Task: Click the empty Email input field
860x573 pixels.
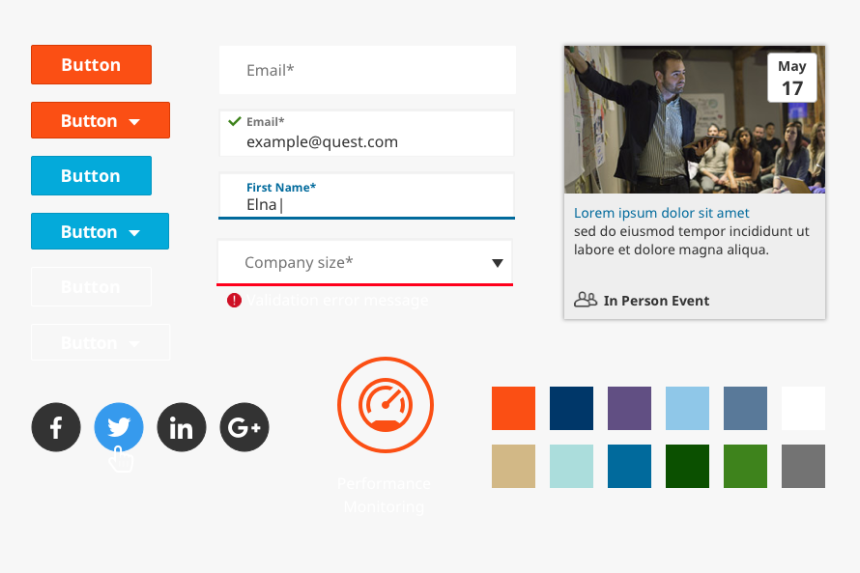Action: [x=367, y=70]
